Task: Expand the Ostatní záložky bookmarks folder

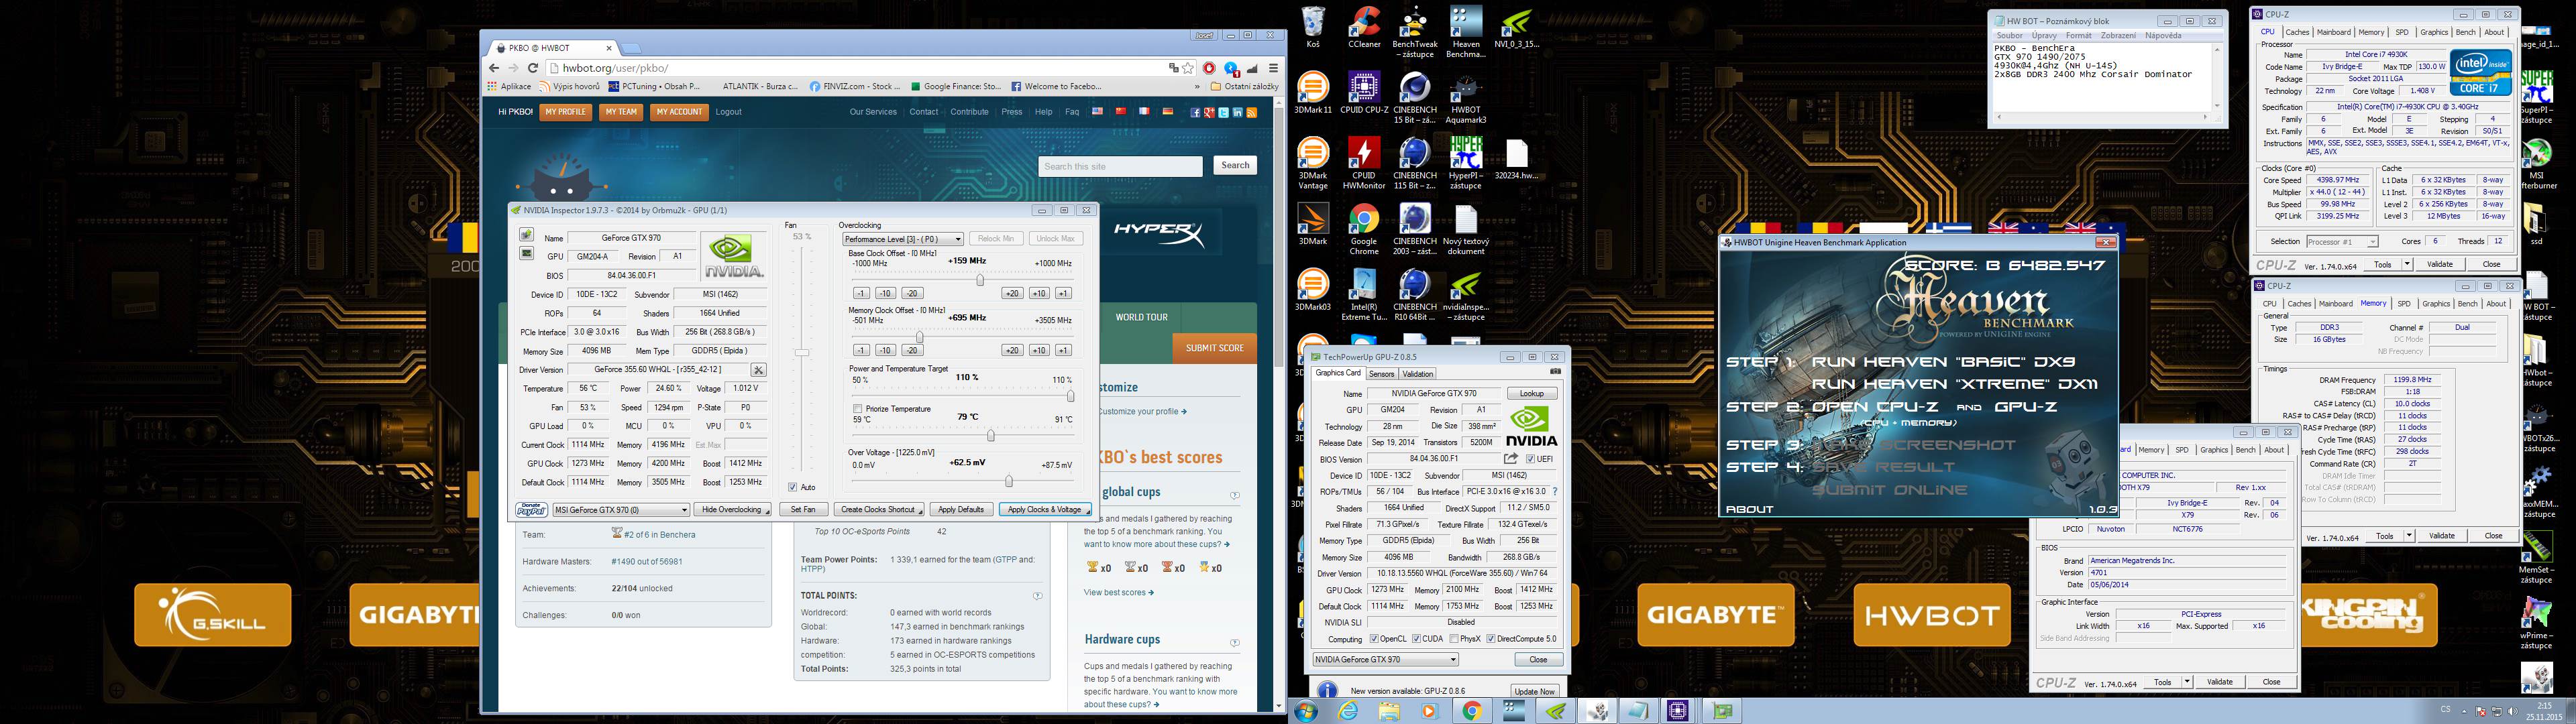Action: tap(1244, 87)
